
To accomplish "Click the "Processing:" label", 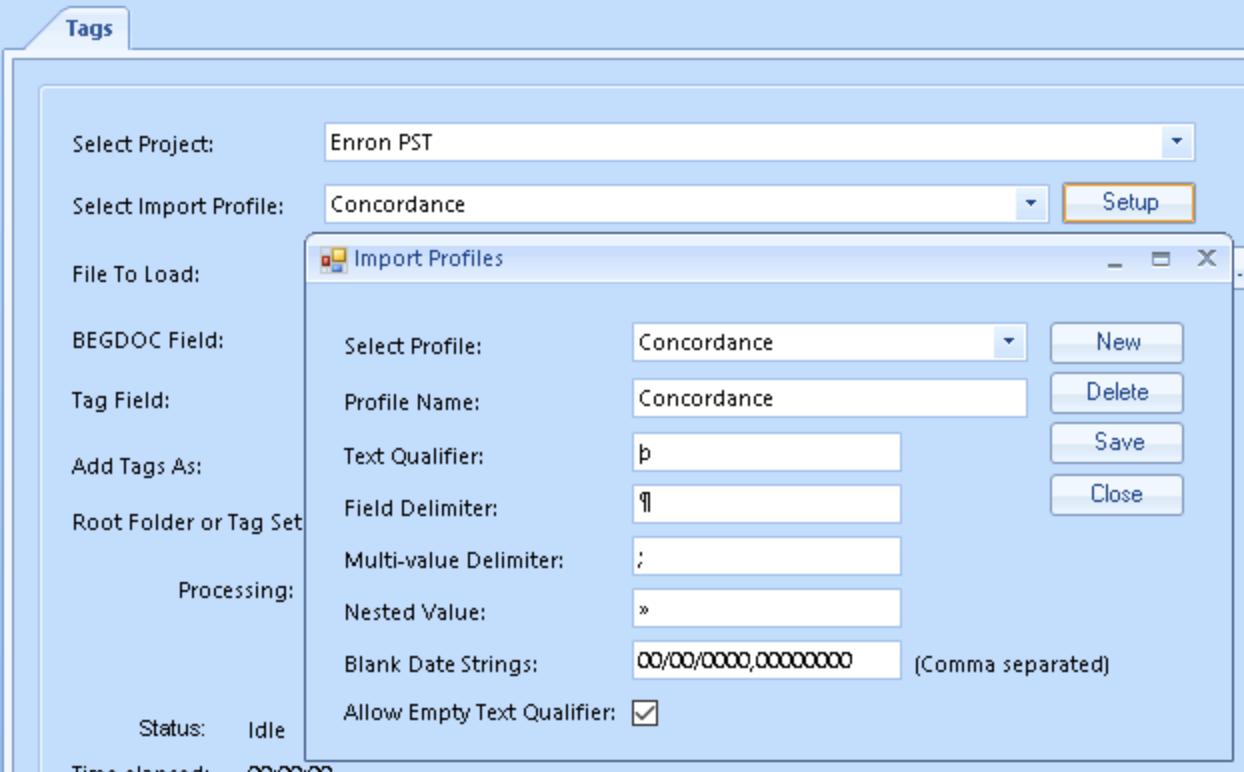I will pyautogui.click(x=236, y=590).
